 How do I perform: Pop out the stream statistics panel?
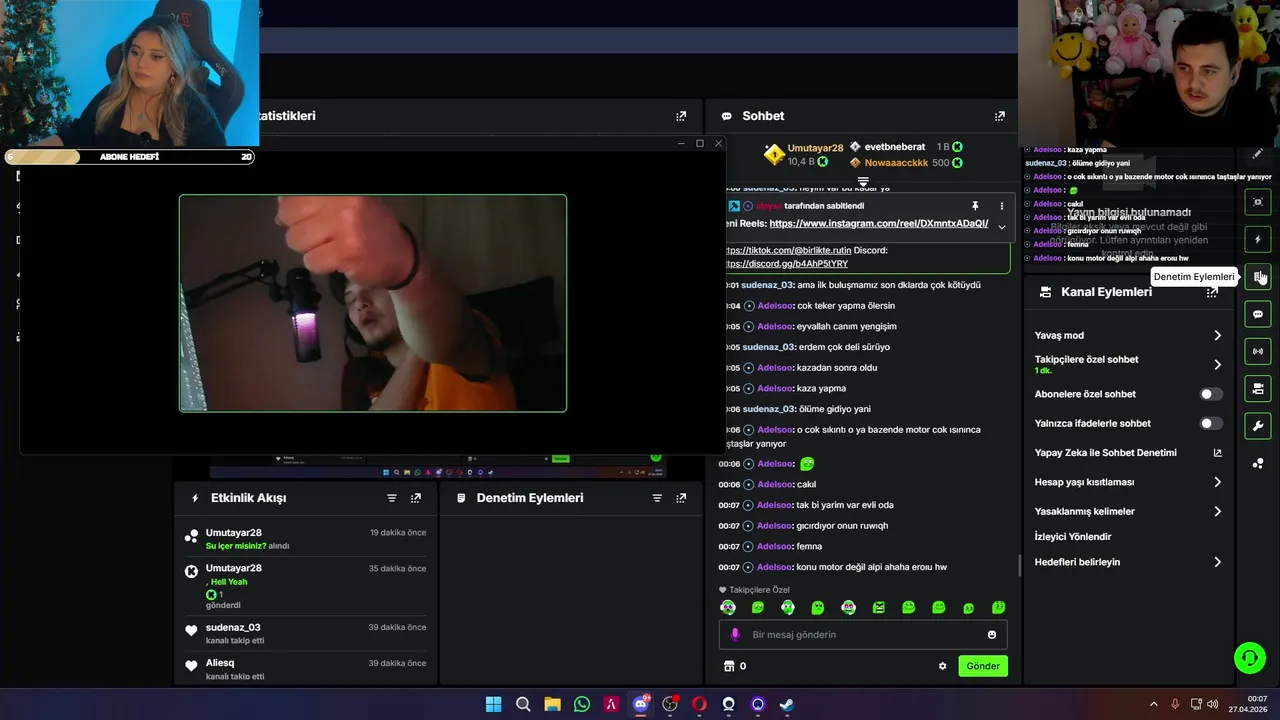[x=681, y=116]
